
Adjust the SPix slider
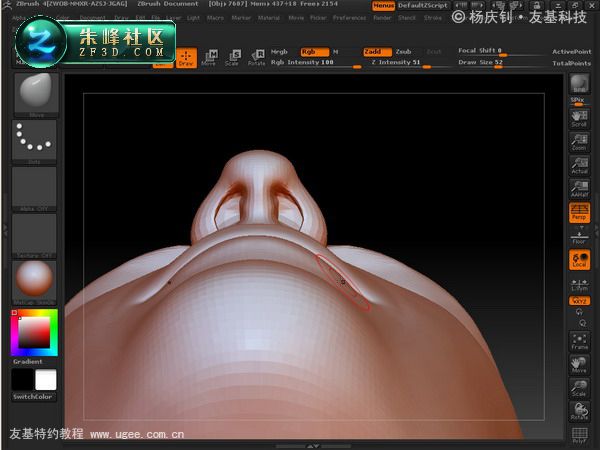coord(579,101)
